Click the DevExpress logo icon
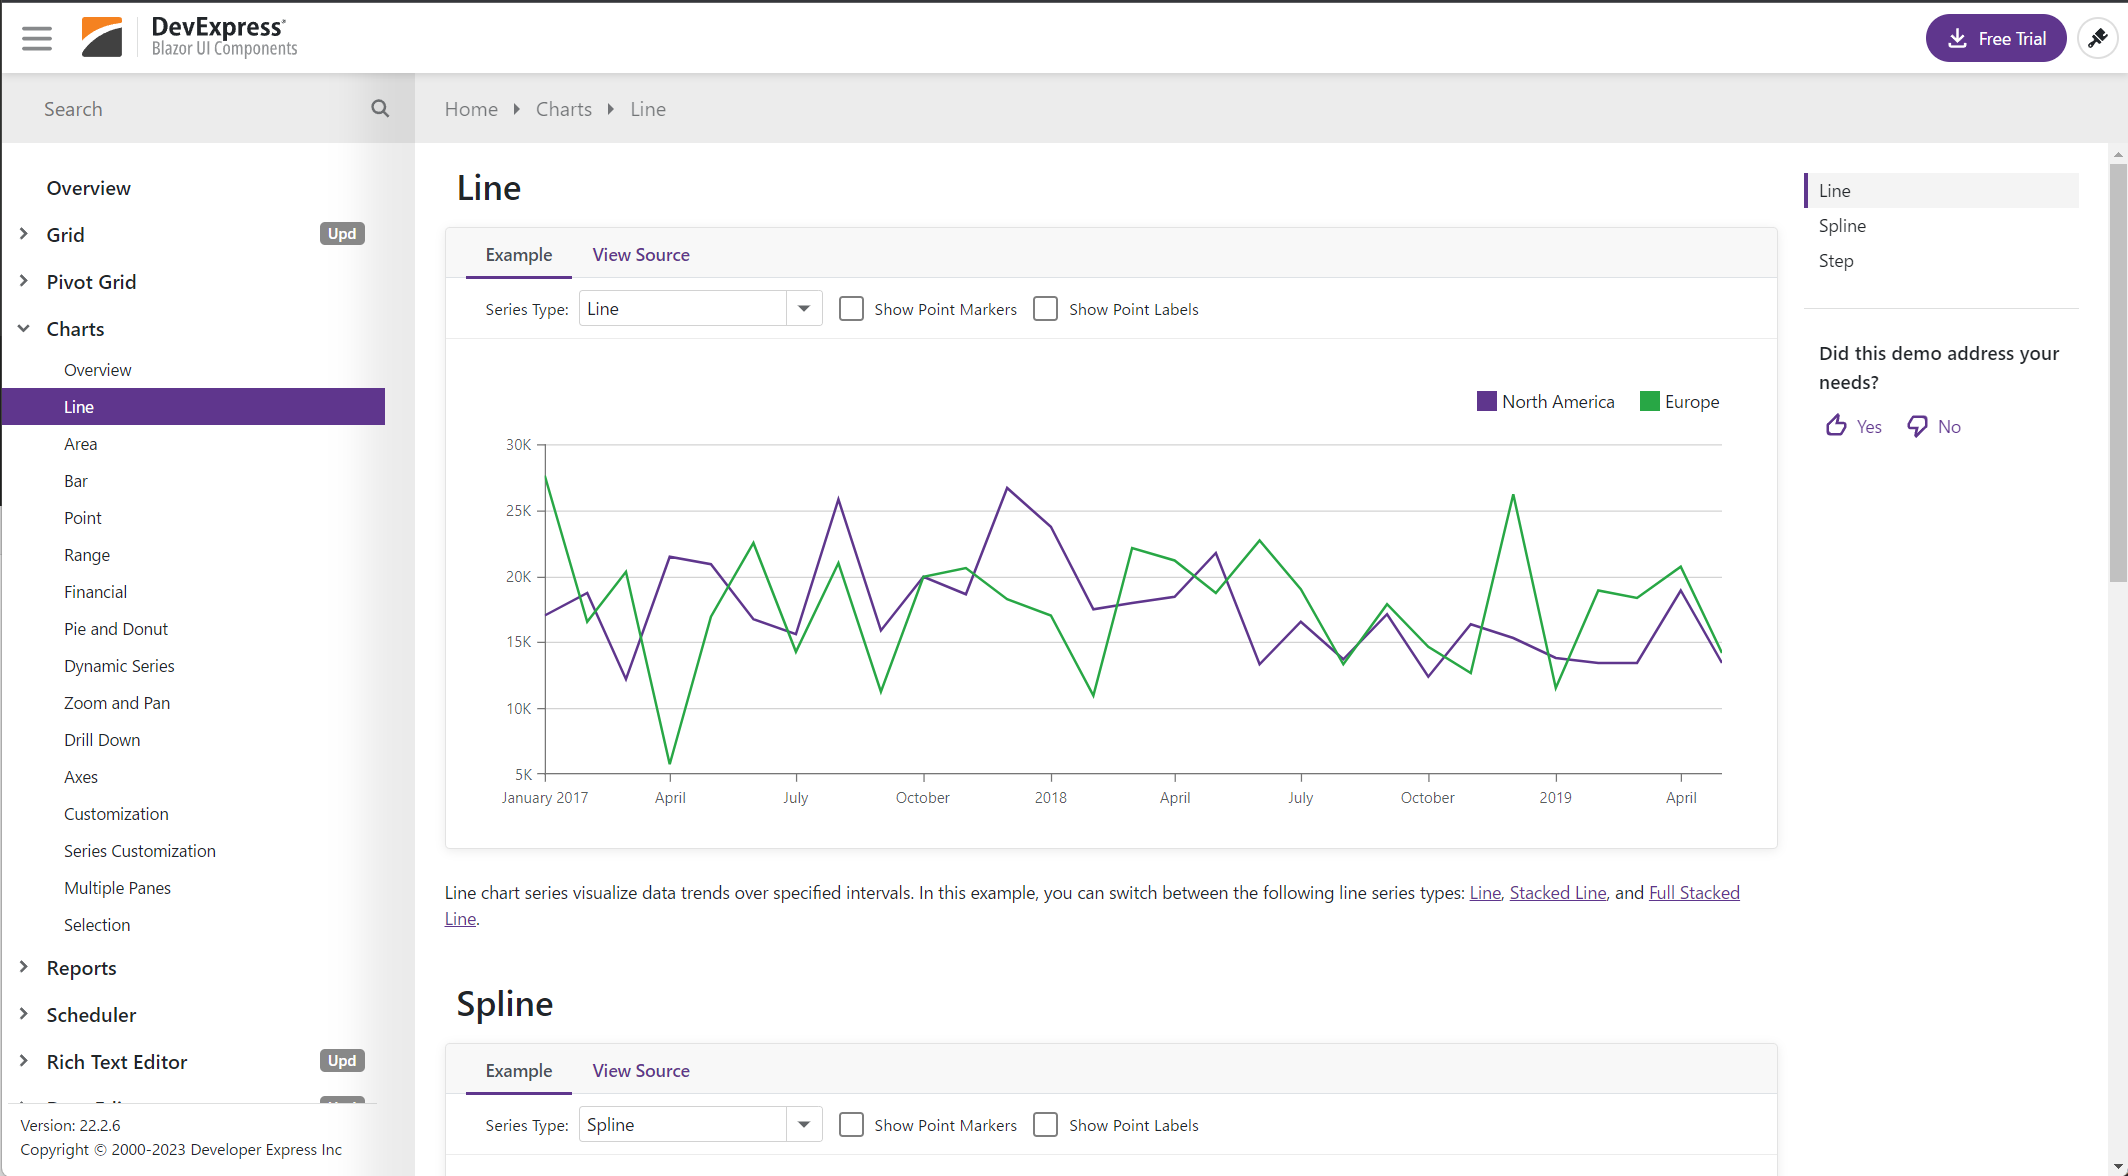The height and width of the screenshot is (1176, 2128). click(102, 38)
